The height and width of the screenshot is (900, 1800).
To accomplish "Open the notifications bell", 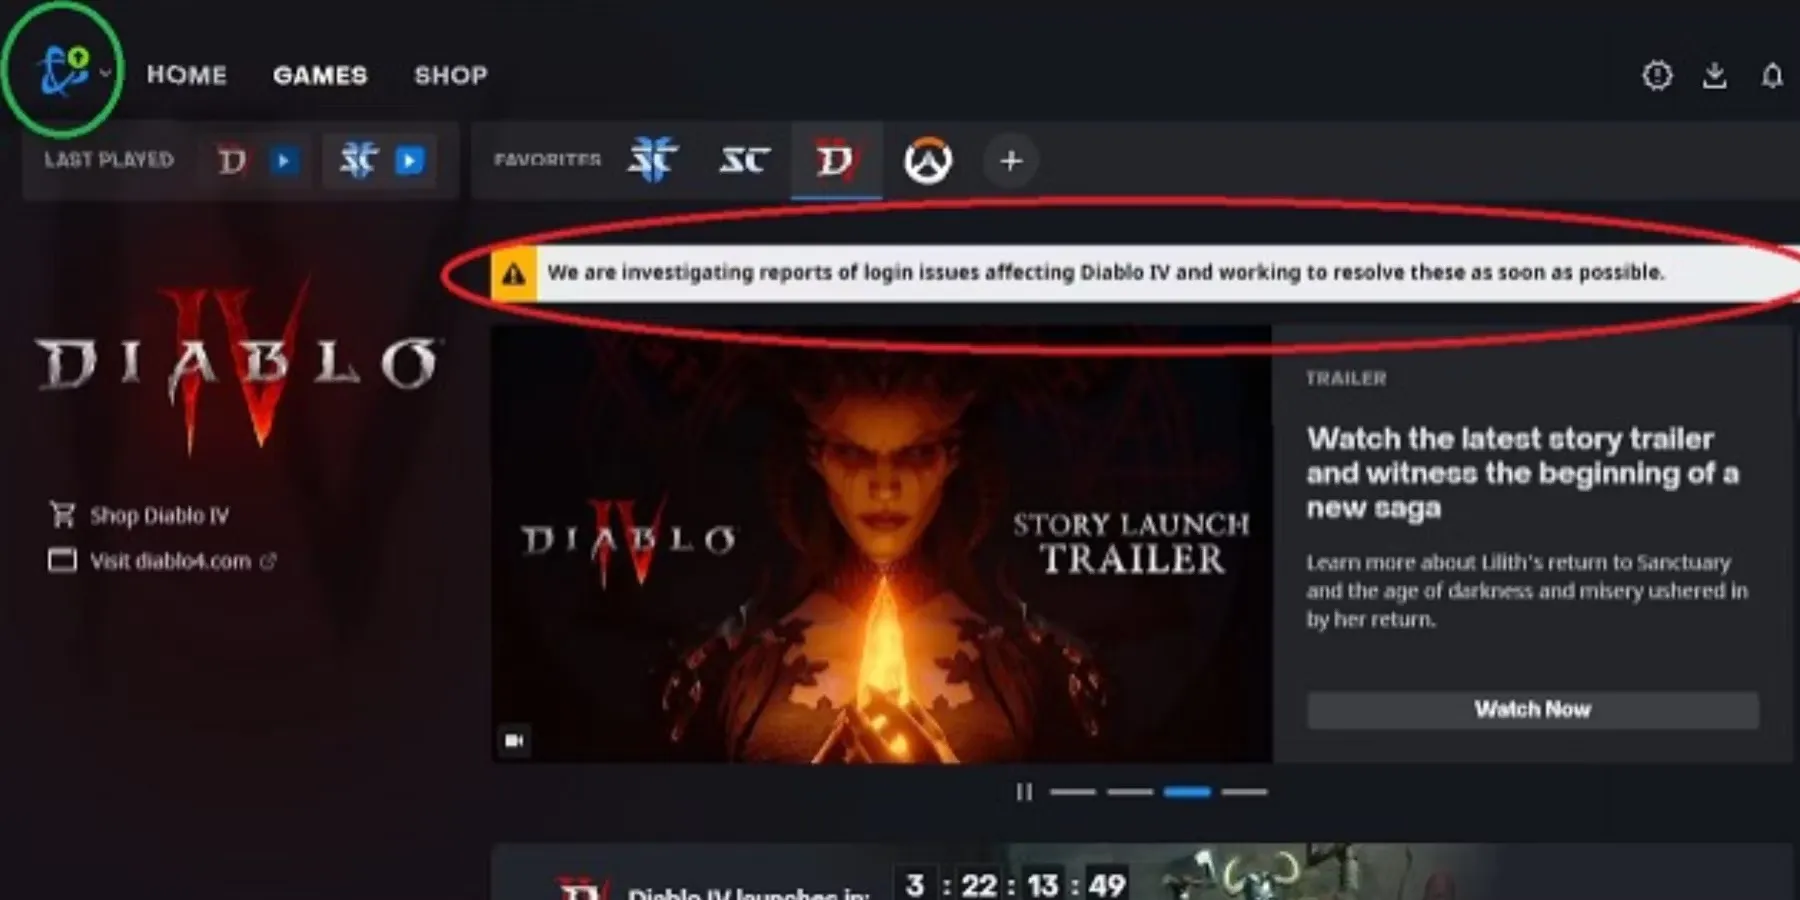I will click(1771, 76).
